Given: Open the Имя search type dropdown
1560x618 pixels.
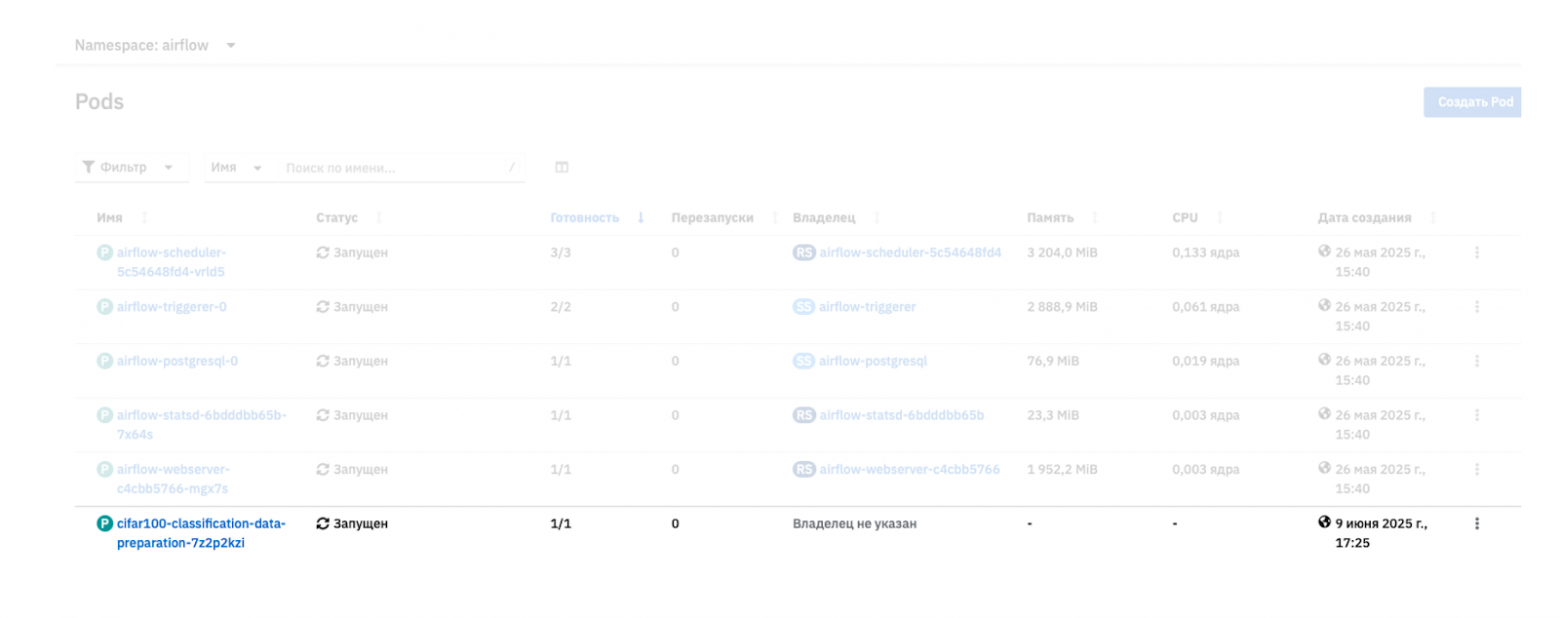Looking at the screenshot, I should pyautogui.click(x=237, y=168).
